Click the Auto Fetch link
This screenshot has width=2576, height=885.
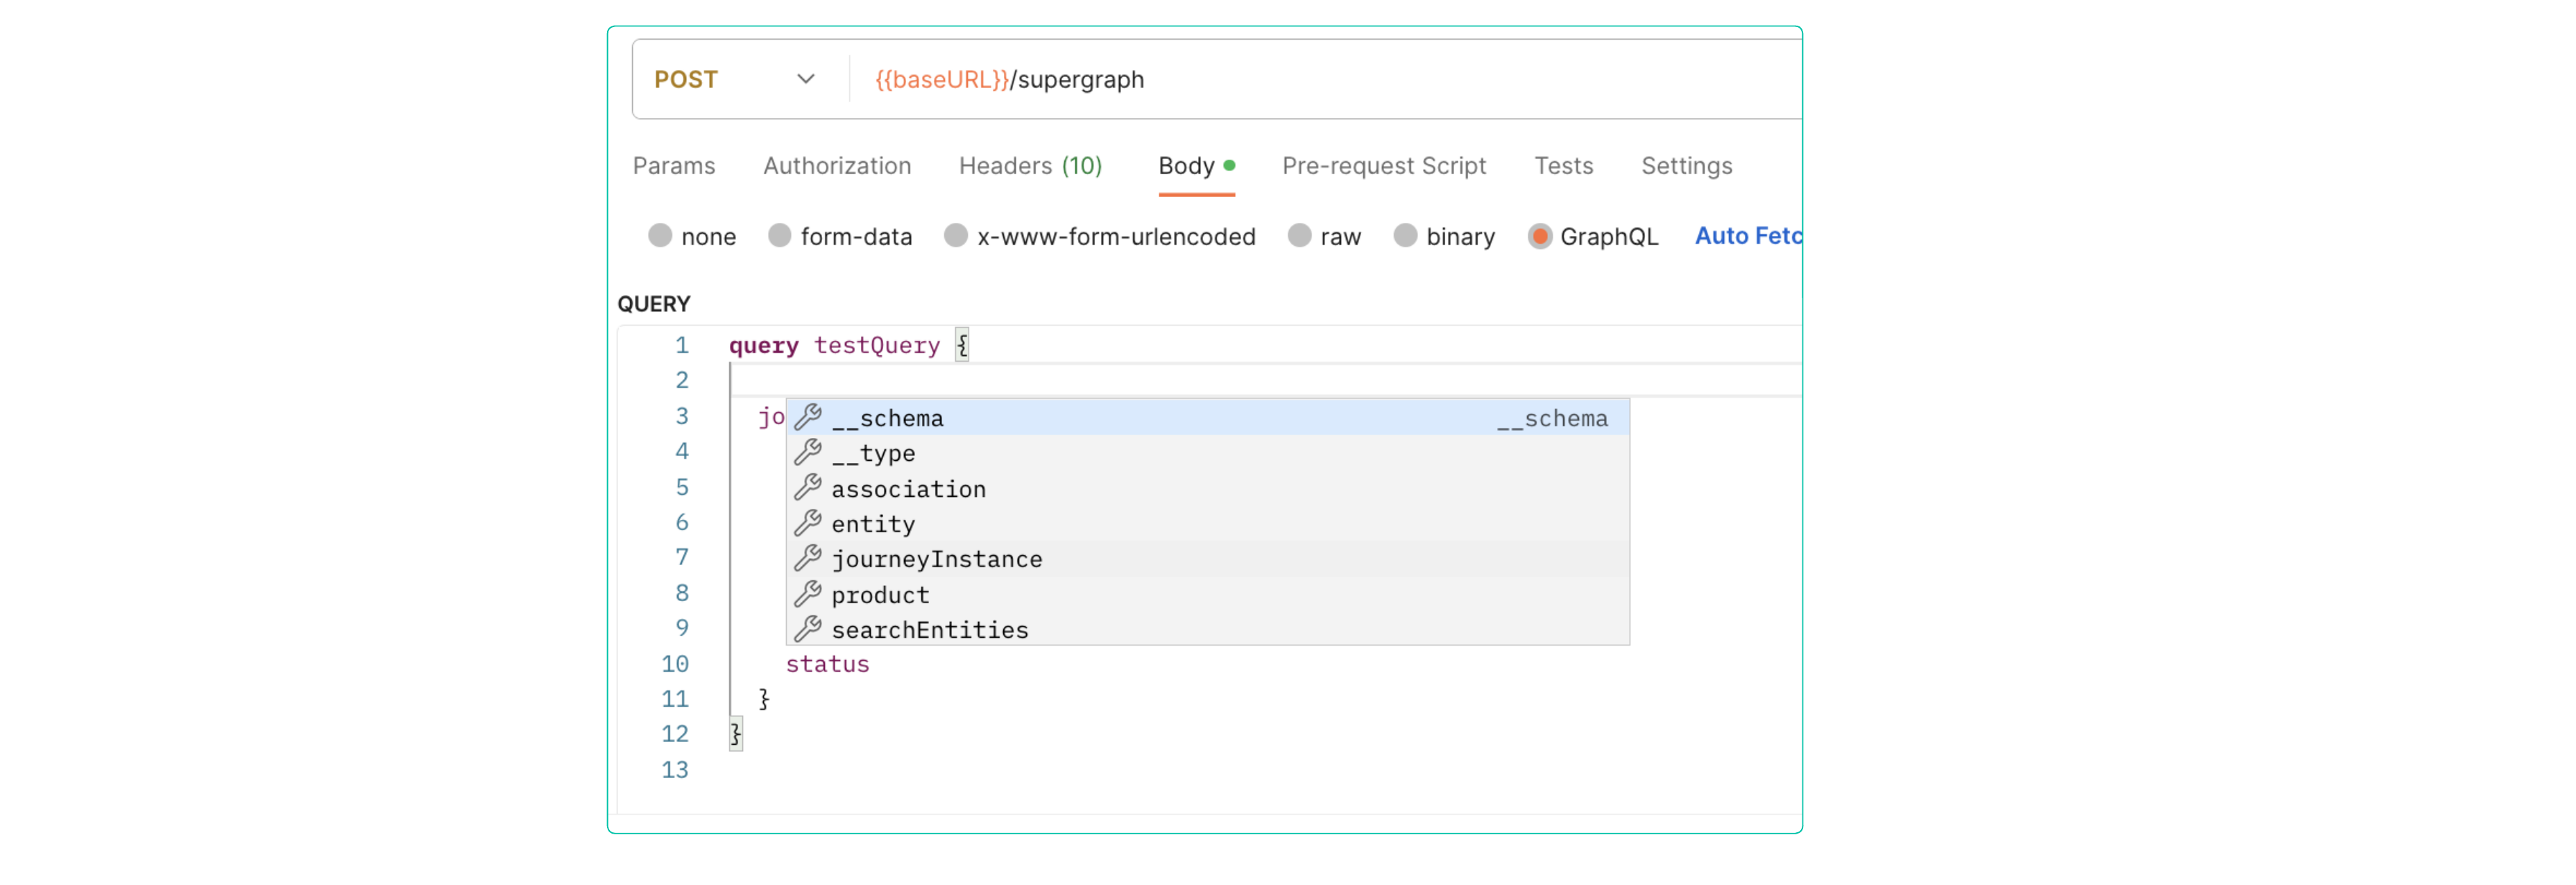click(1747, 236)
